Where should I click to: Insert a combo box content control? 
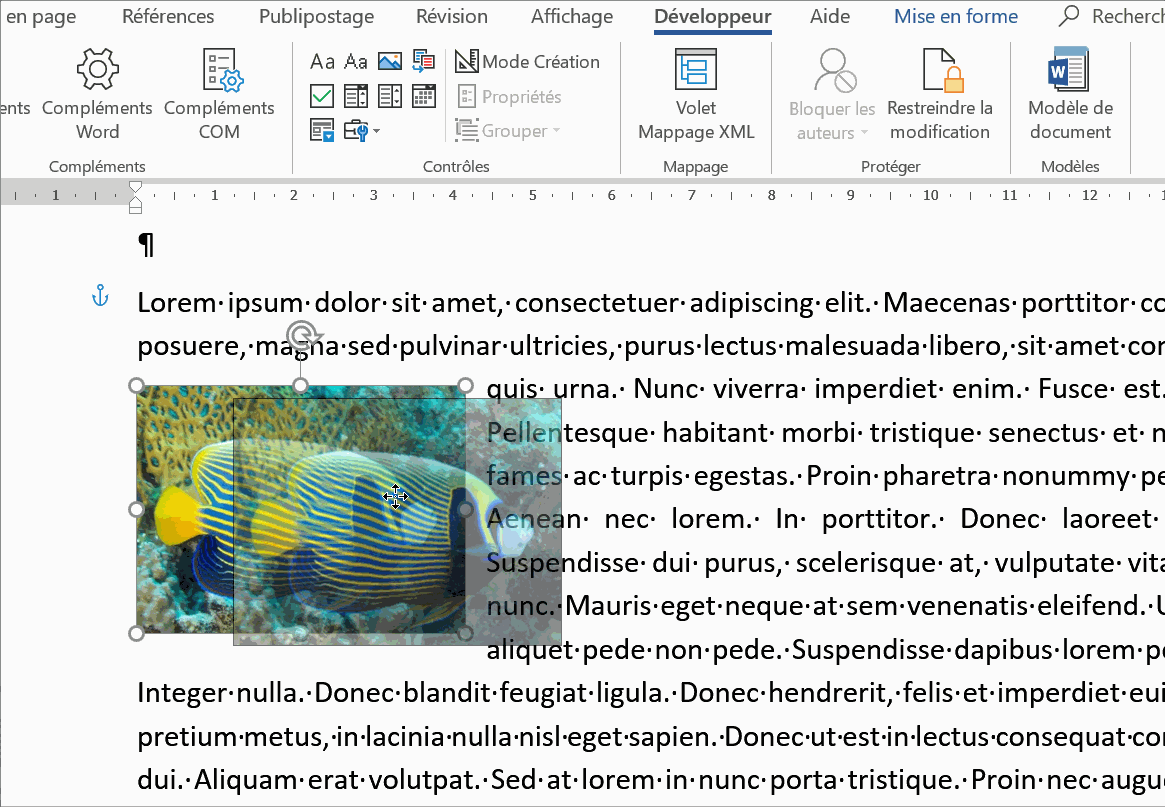(x=356, y=96)
